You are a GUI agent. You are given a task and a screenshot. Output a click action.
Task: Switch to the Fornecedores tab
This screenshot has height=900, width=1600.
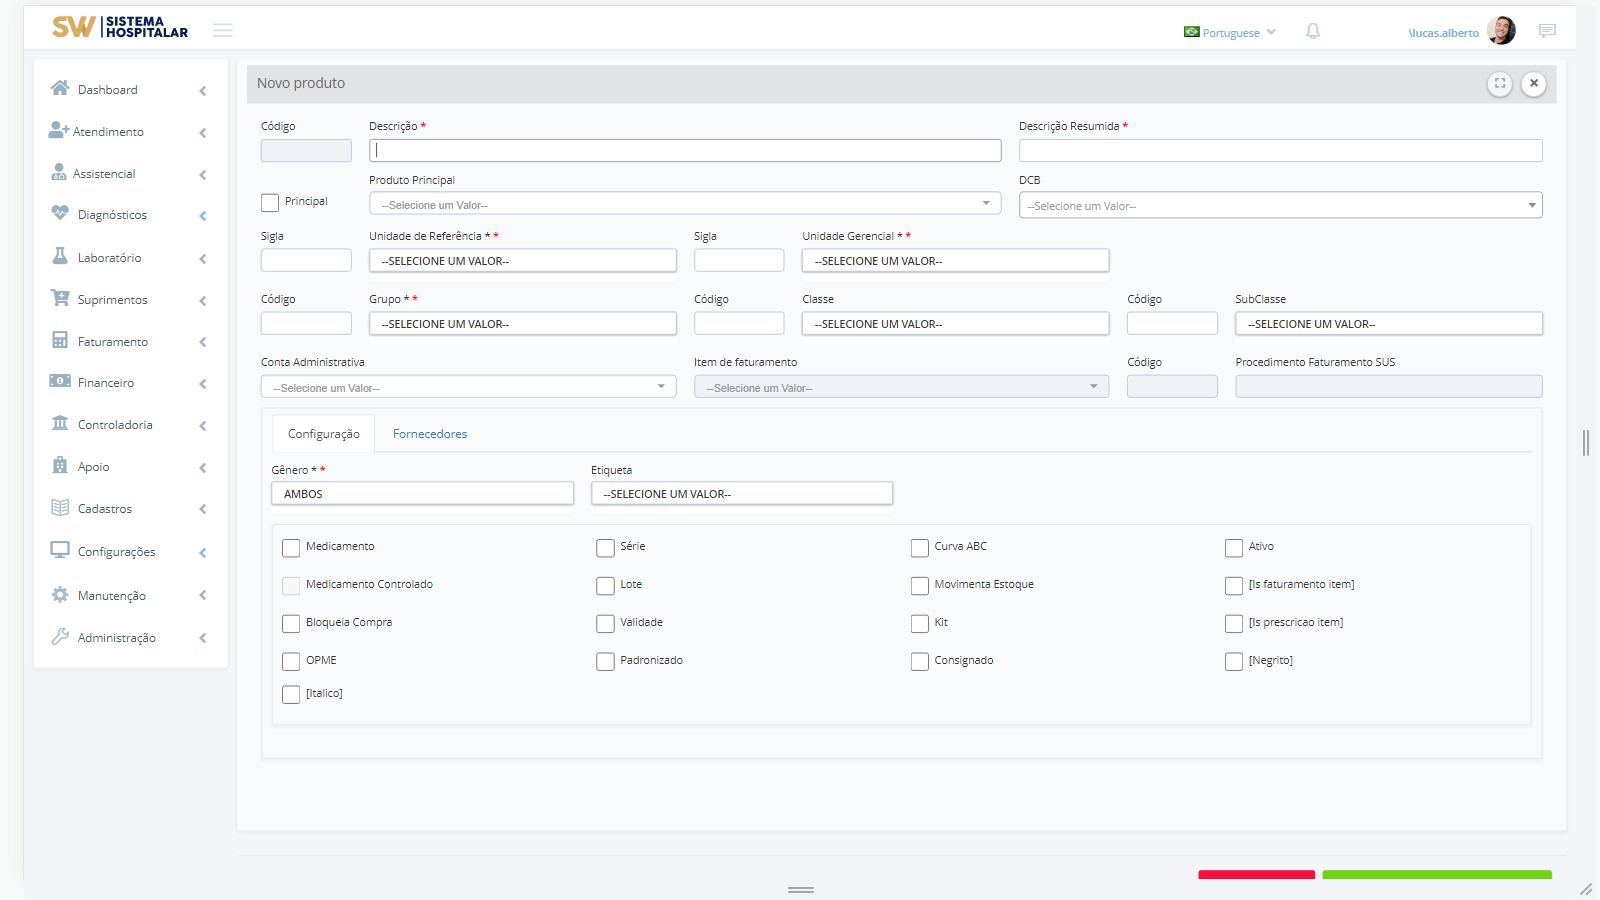click(430, 434)
